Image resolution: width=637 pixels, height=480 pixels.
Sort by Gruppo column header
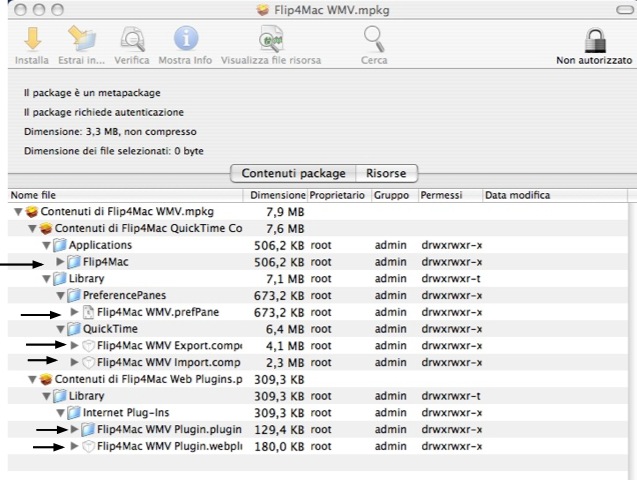point(395,195)
